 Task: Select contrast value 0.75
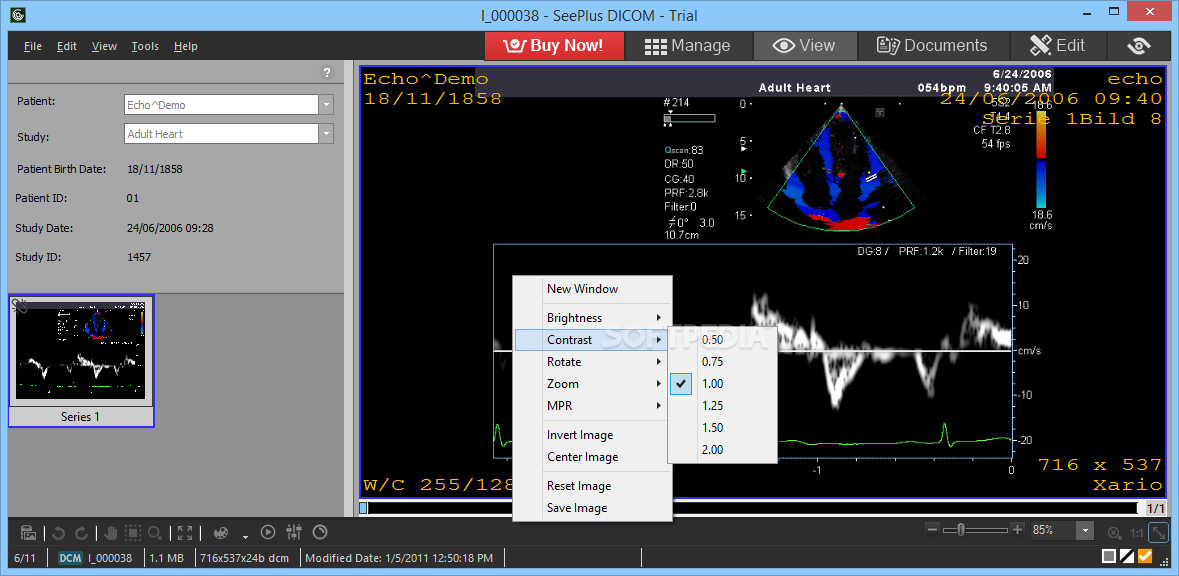coord(722,362)
